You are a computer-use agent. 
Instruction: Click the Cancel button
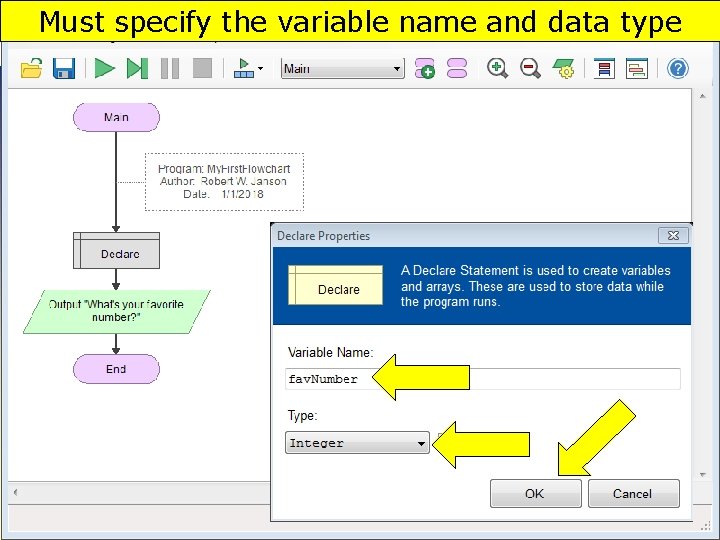(x=634, y=494)
